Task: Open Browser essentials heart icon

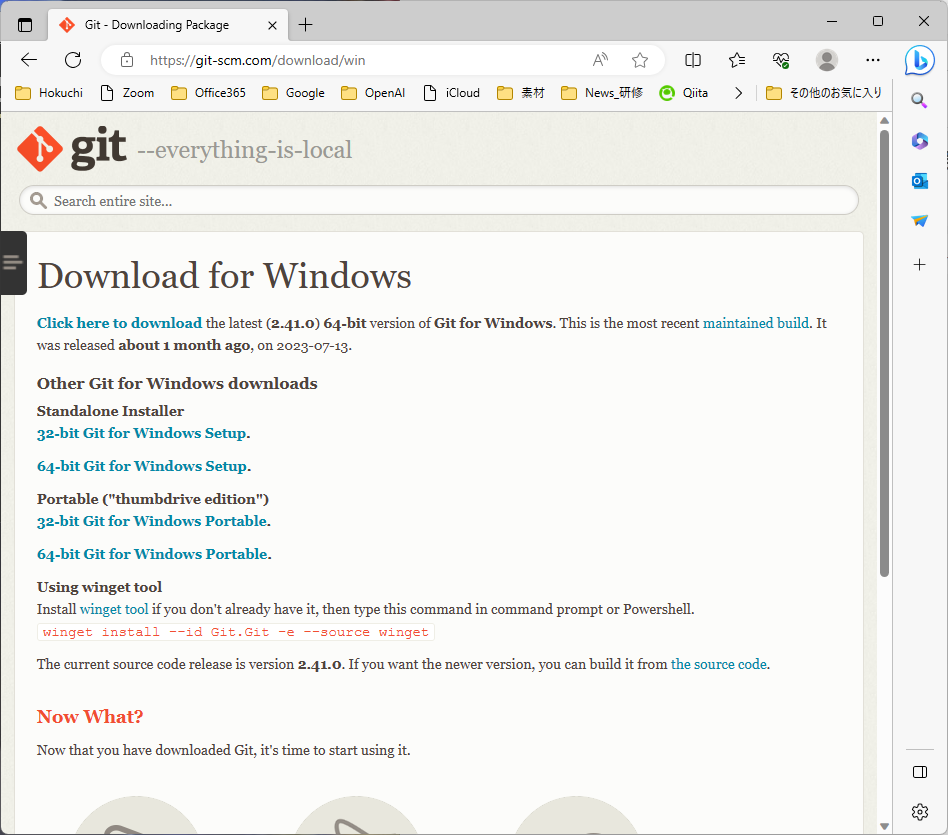Action: pyautogui.click(x=781, y=60)
